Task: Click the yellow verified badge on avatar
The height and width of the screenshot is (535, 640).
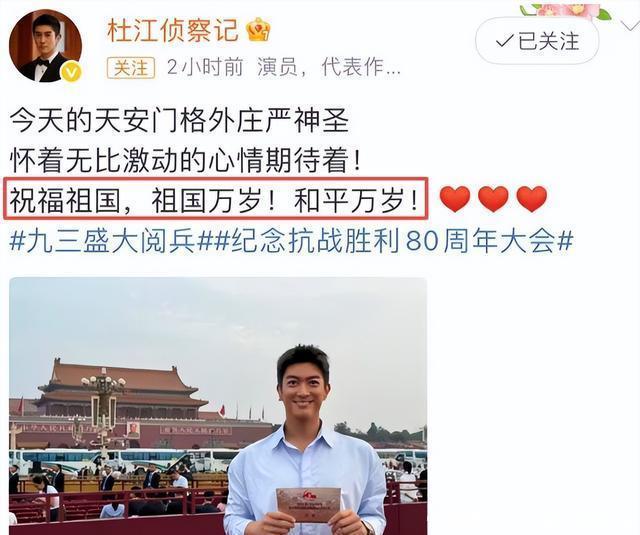Action: click(x=71, y=72)
